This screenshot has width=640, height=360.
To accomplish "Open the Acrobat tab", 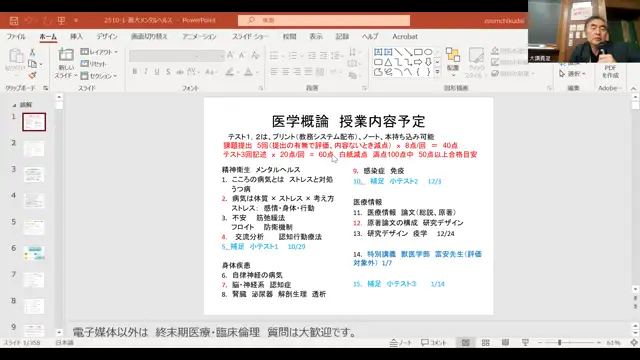I will click(x=405, y=36).
